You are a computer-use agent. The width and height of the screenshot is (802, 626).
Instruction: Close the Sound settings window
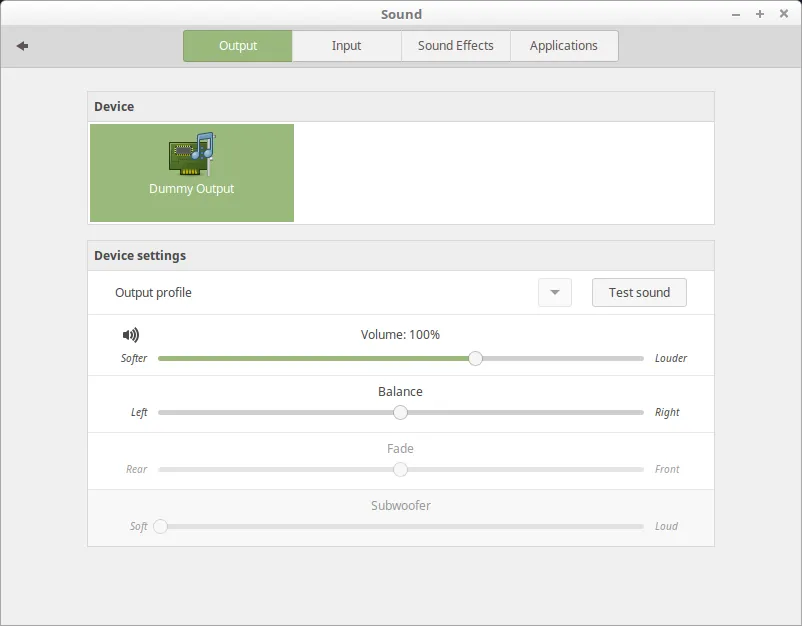coord(783,14)
